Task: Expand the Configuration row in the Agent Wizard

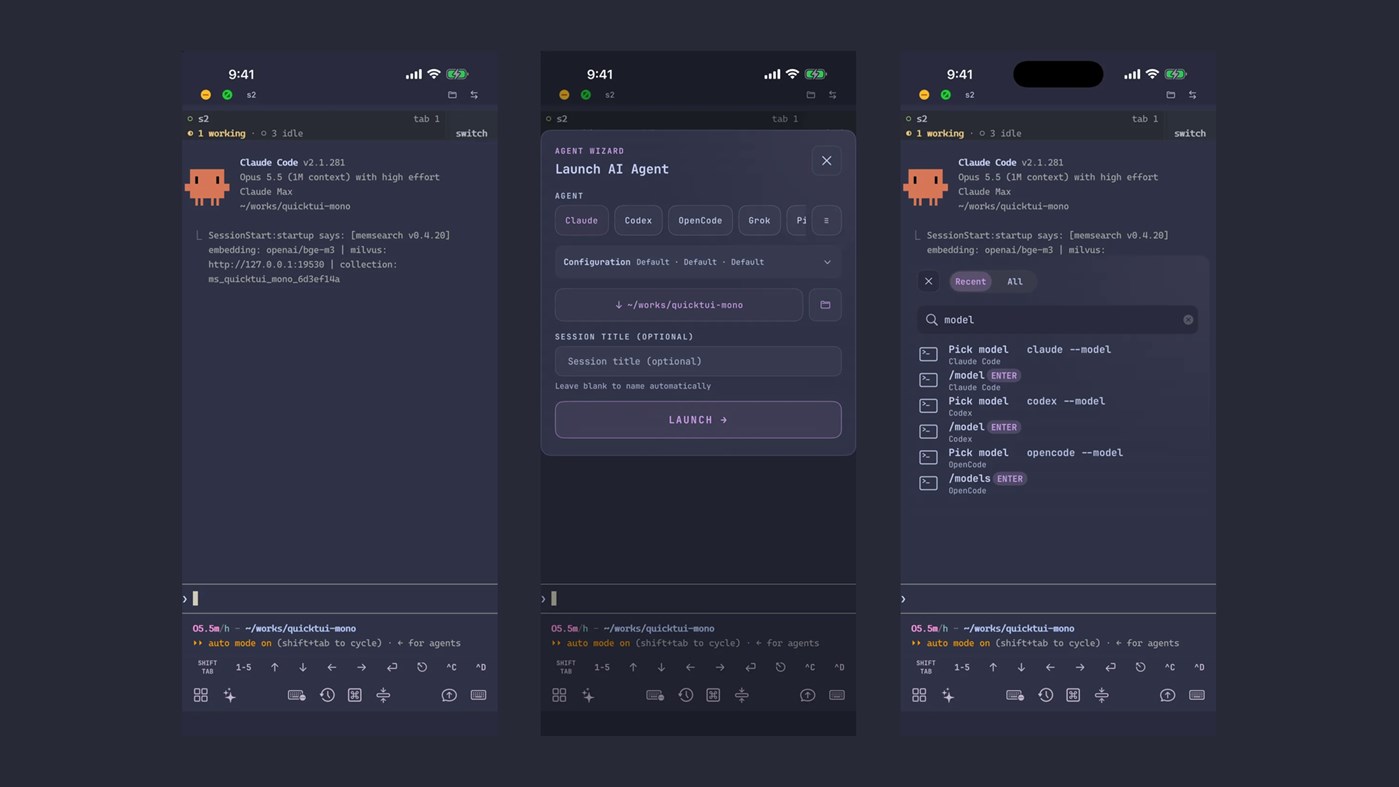Action: click(x=698, y=262)
